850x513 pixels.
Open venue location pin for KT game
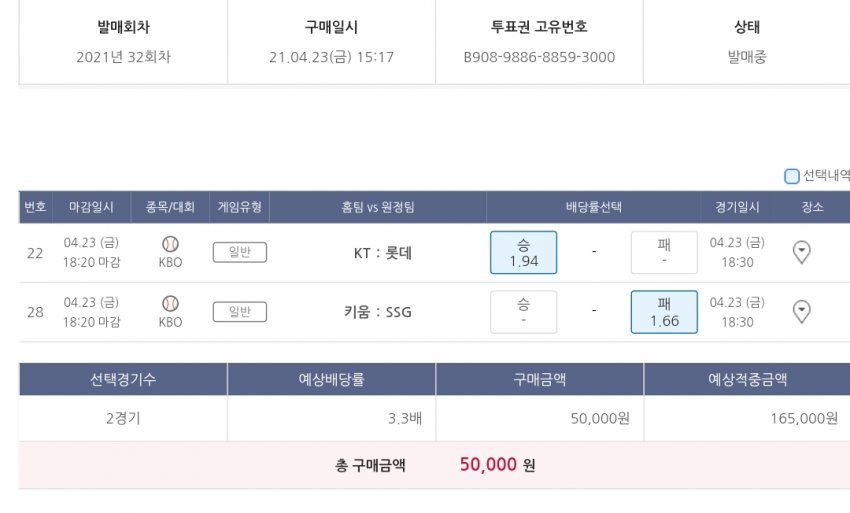pyautogui.click(x=801, y=252)
